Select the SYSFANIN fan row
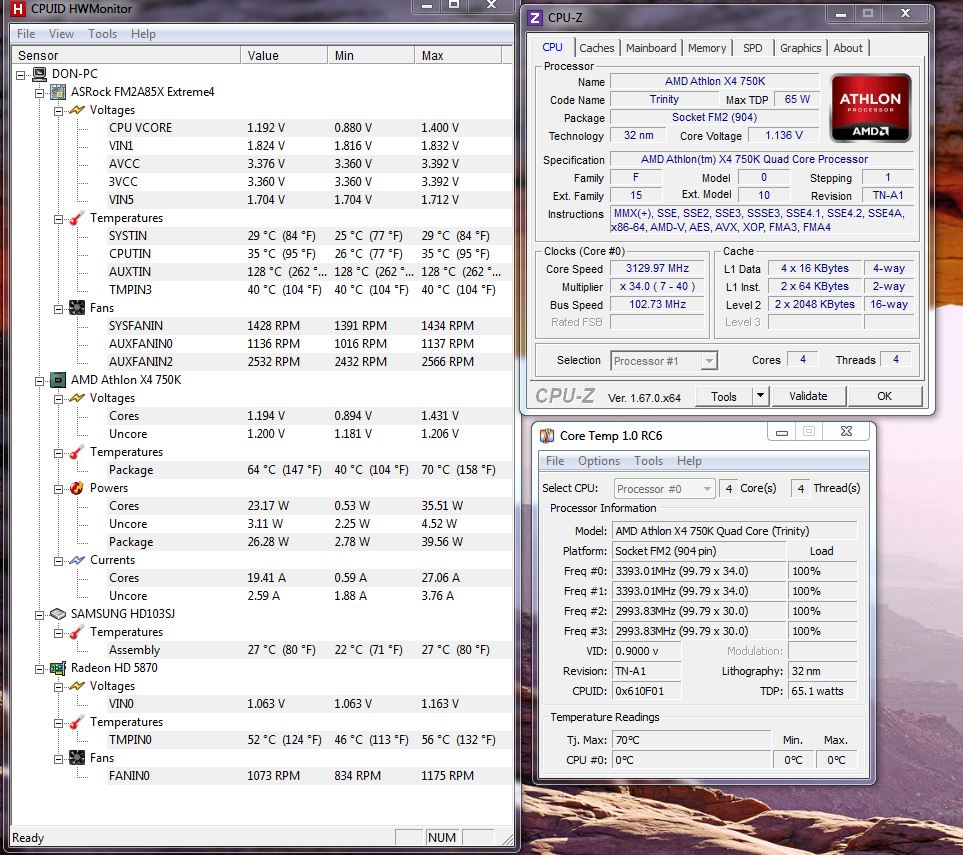This screenshot has width=963, height=855. [x=310, y=326]
